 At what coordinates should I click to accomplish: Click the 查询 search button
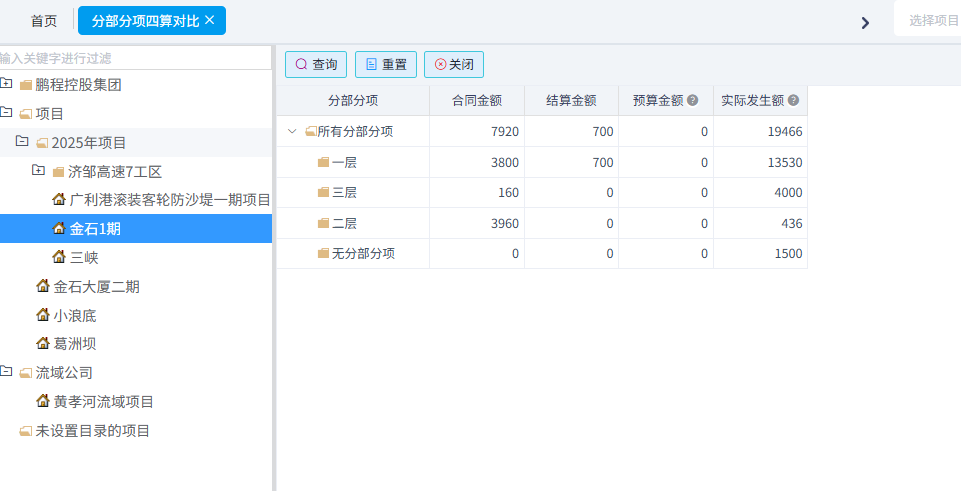(316, 65)
